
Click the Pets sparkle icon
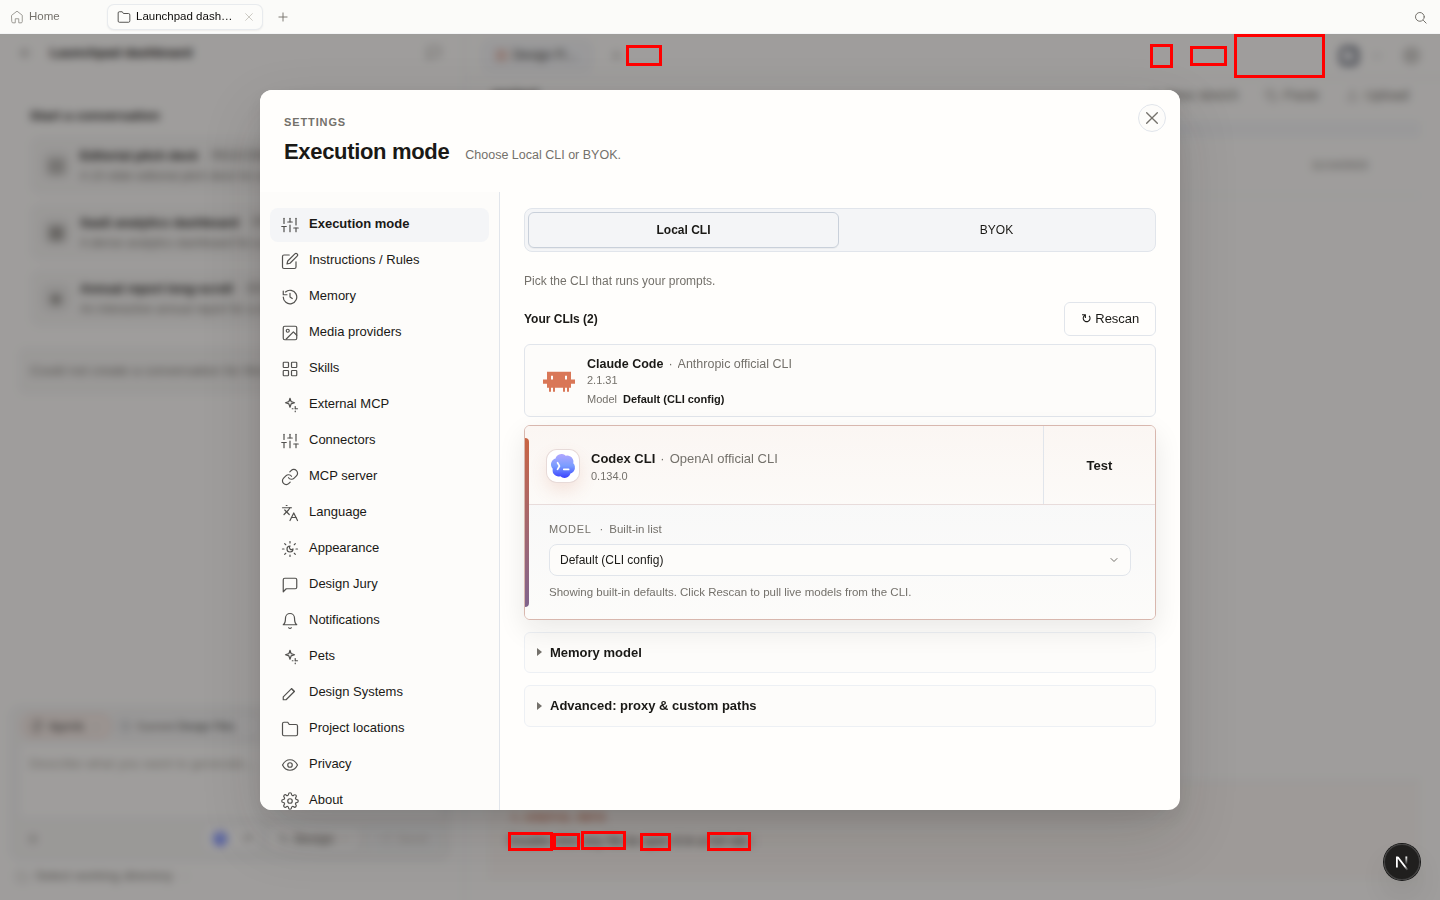(290, 657)
